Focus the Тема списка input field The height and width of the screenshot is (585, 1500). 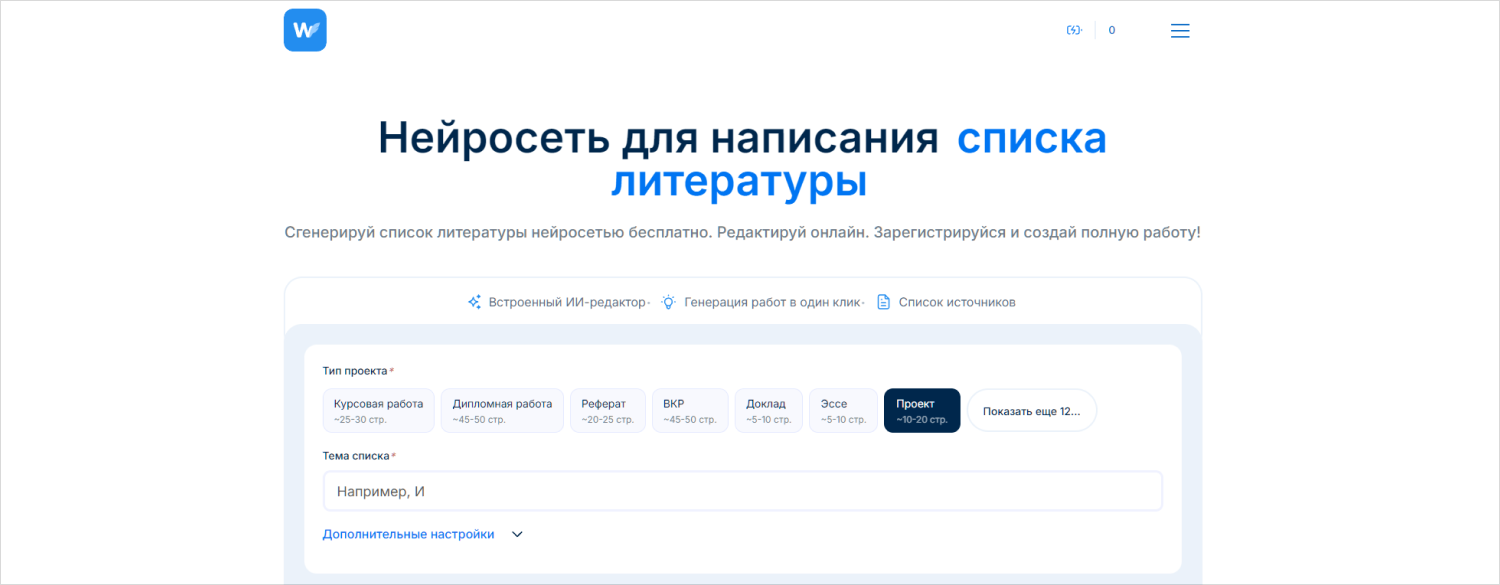[742, 491]
